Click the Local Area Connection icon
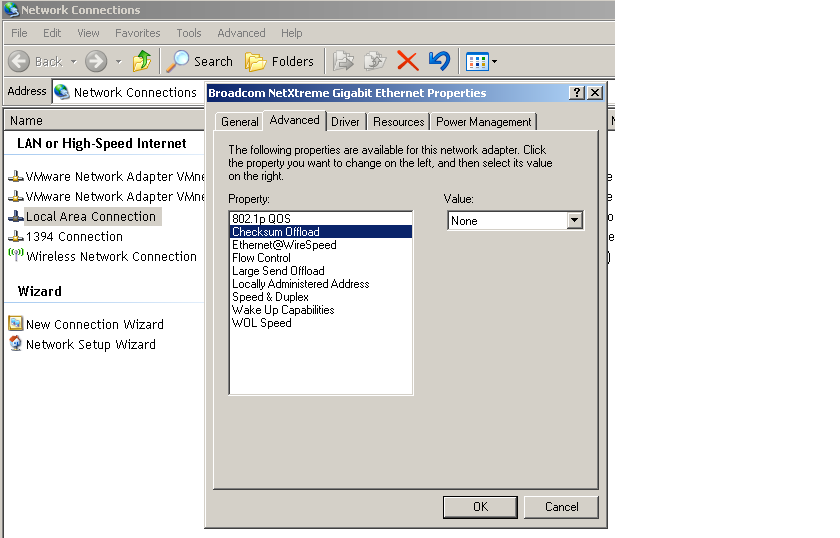Screen dimensions: 840x538 tap(16, 216)
